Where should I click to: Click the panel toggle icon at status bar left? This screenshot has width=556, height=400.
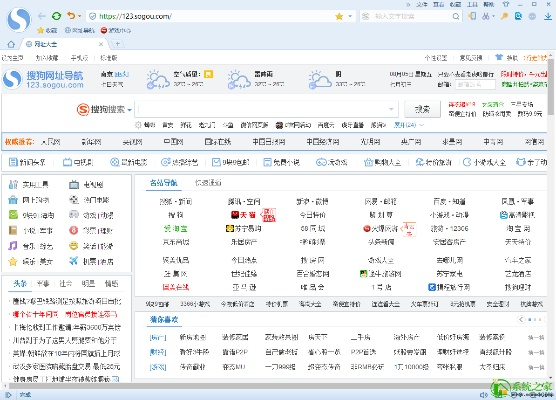click(9, 394)
